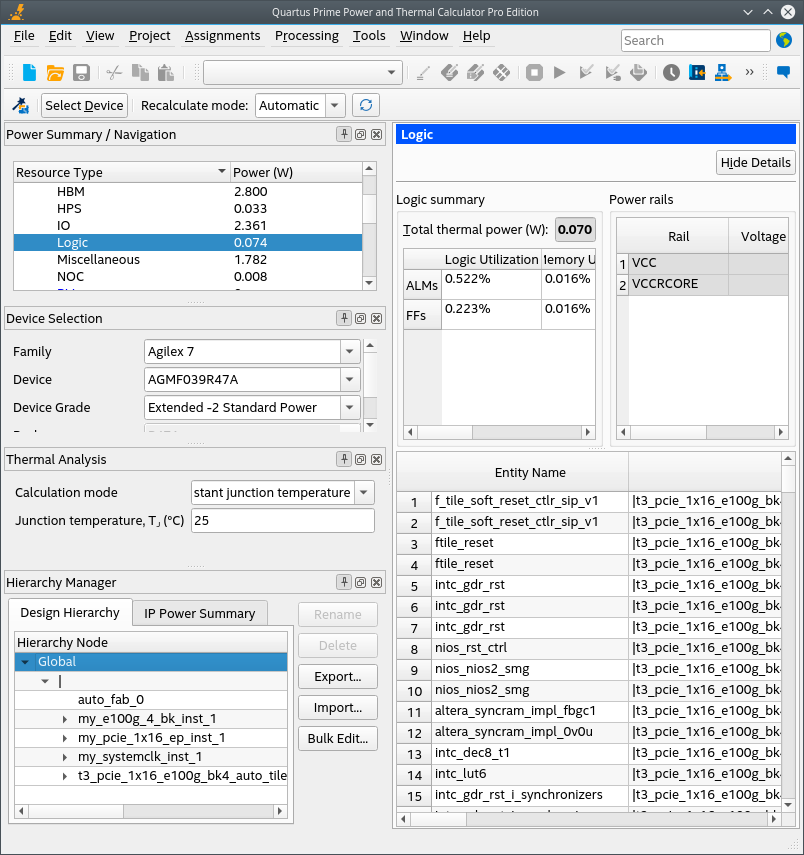The height and width of the screenshot is (855, 804).
Task: Open the Device Grade dropdown
Action: (350, 408)
